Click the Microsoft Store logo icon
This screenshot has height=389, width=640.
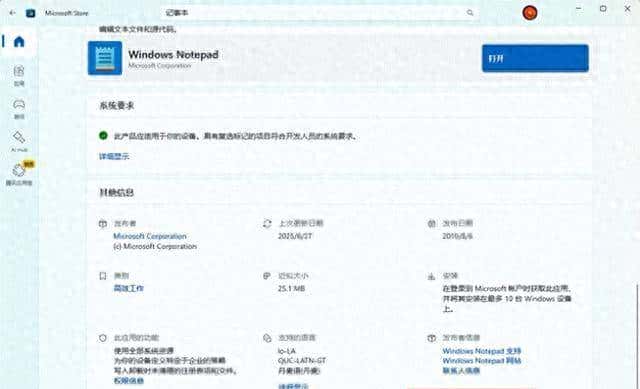tap(30, 13)
